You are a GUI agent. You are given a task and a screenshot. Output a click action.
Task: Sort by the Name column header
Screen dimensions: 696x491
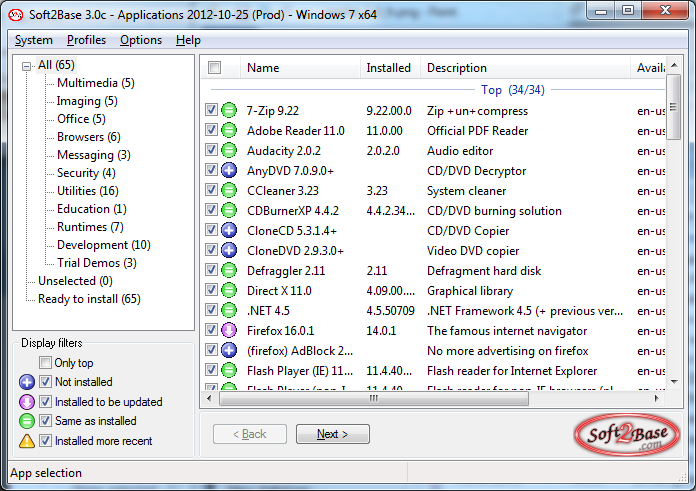coord(301,67)
